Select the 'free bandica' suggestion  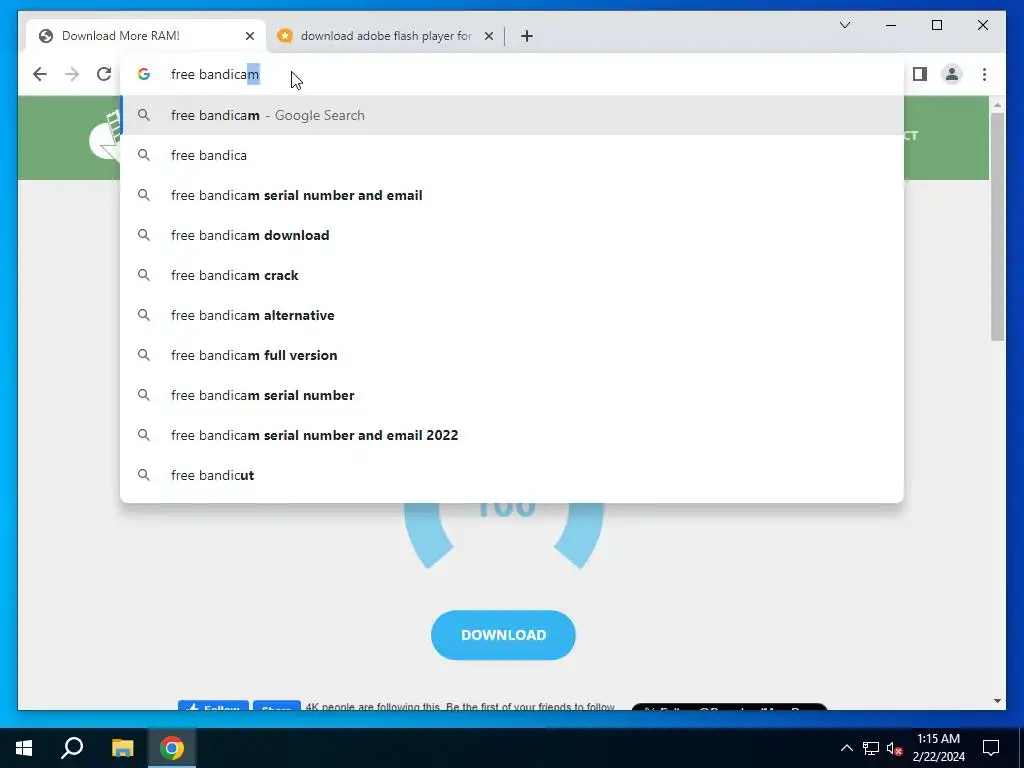(x=512, y=155)
